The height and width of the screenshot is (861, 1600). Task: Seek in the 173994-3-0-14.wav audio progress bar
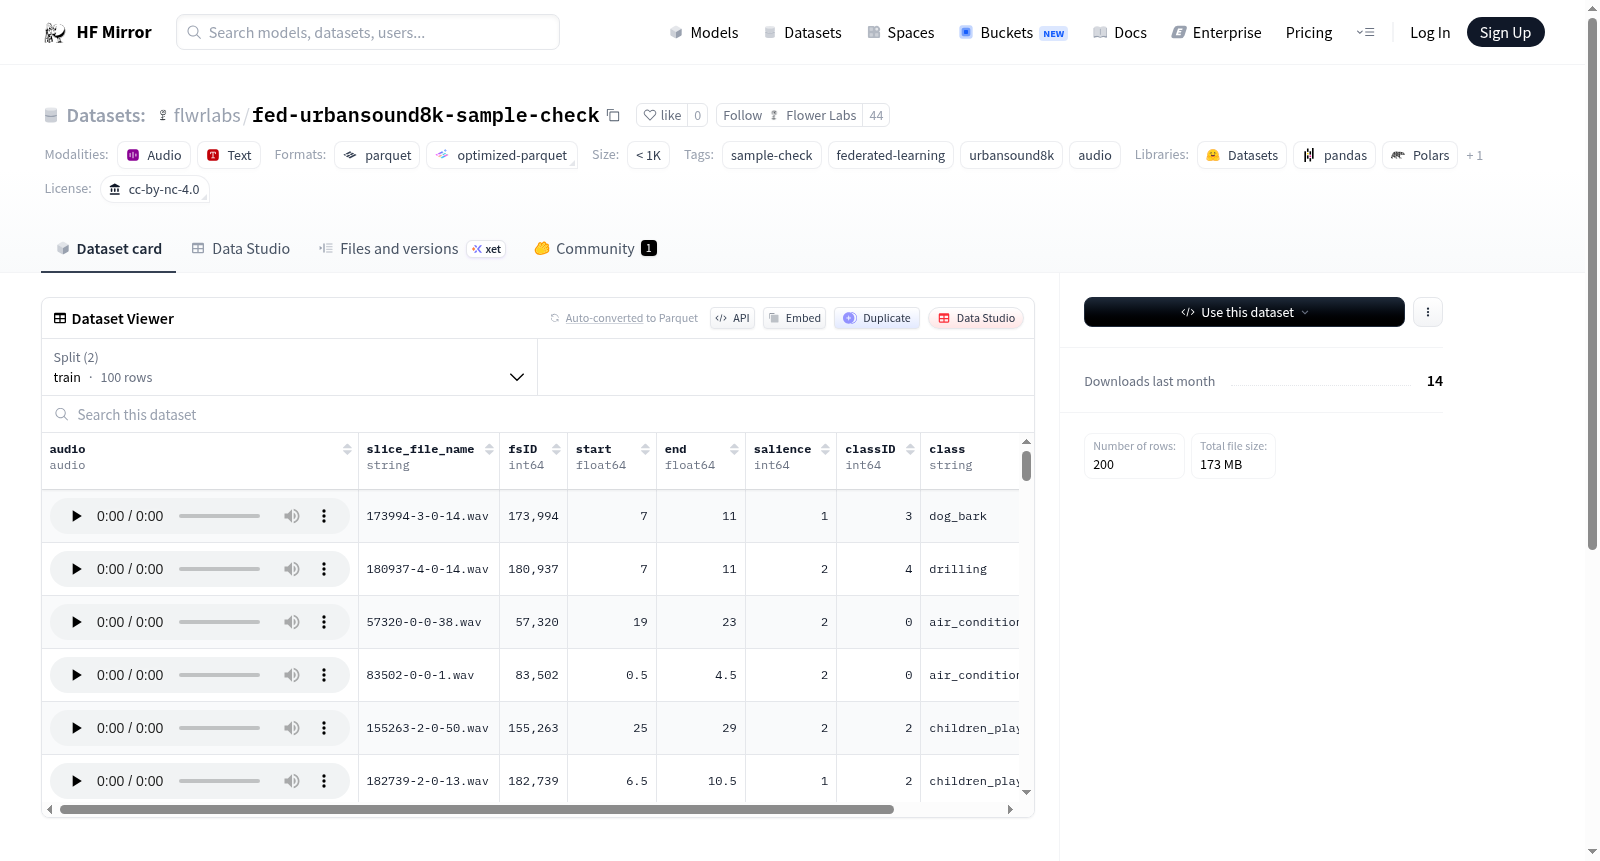[219, 516]
